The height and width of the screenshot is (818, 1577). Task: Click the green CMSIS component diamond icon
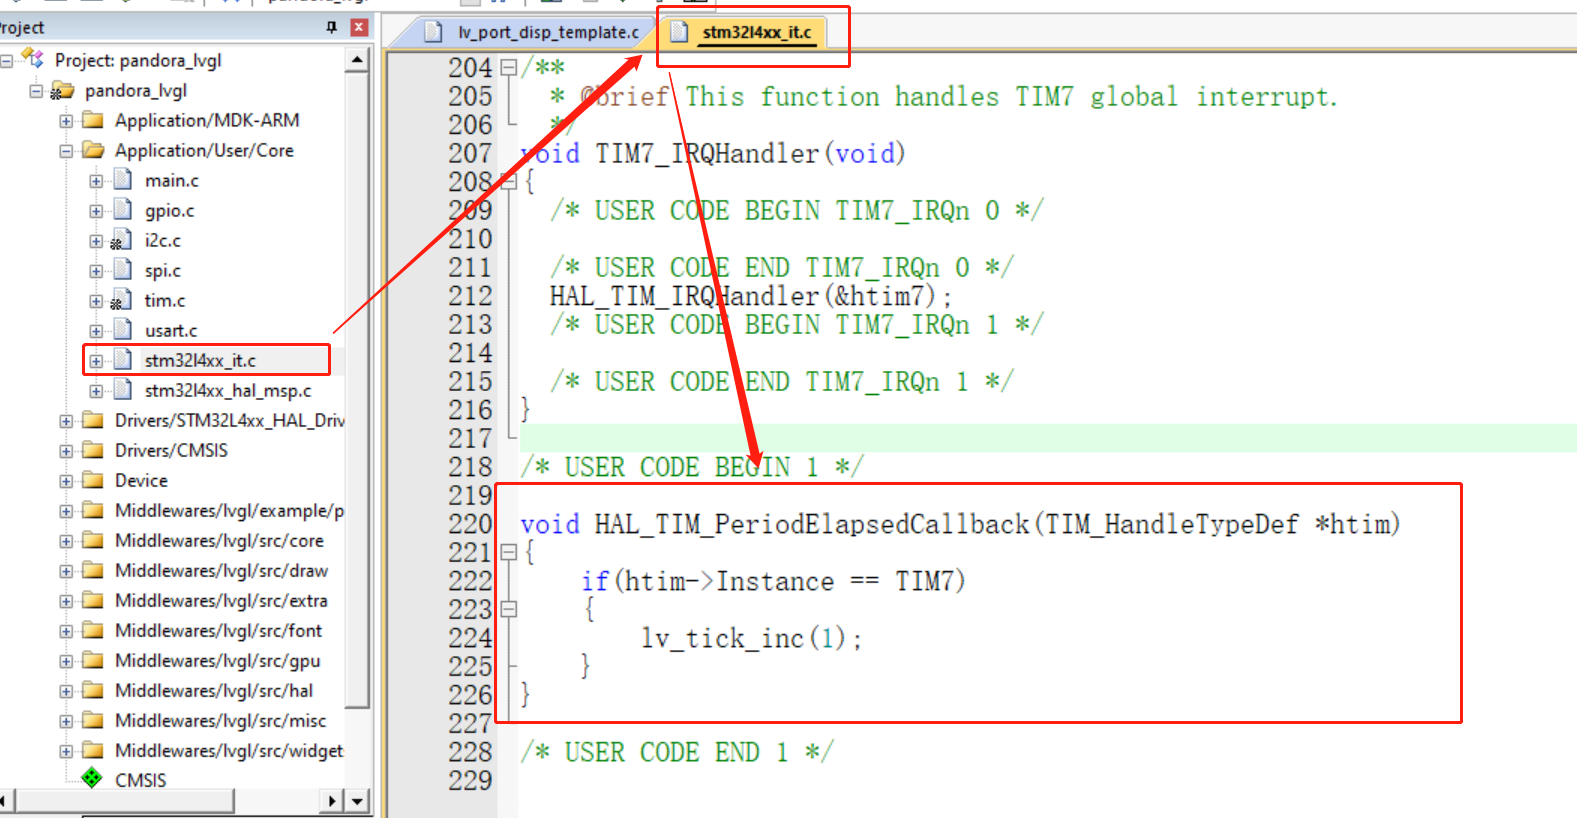click(92, 778)
